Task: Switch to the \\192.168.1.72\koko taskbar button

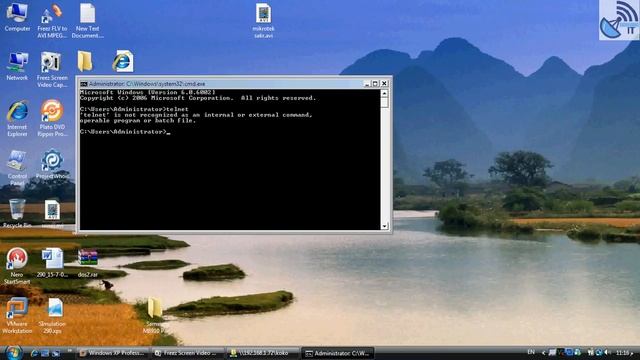Action: [x=263, y=353]
